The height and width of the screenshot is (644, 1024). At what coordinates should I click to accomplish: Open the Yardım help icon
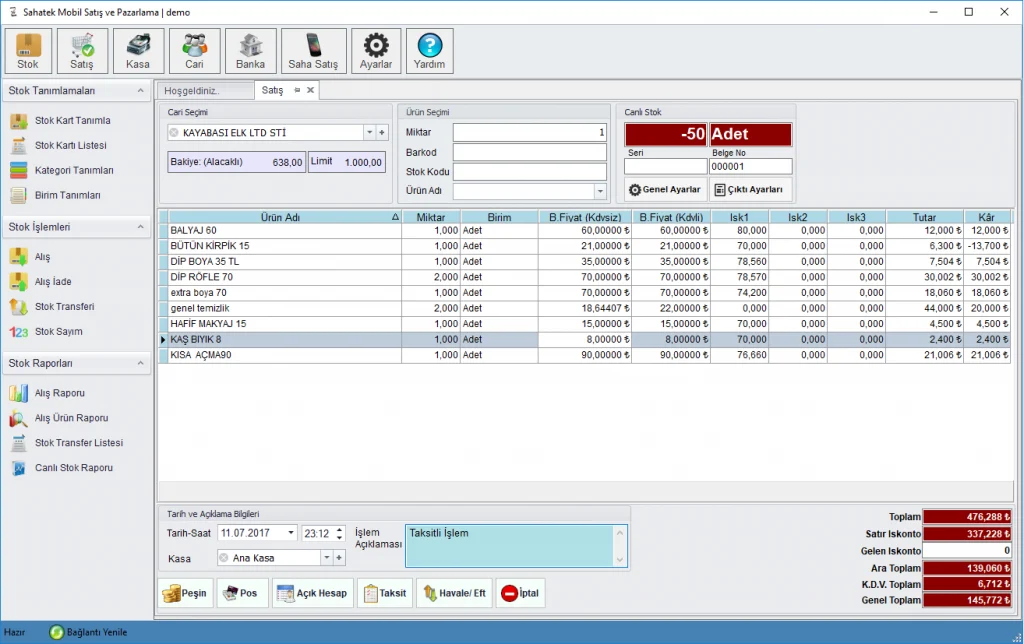[x=429, y=51]
